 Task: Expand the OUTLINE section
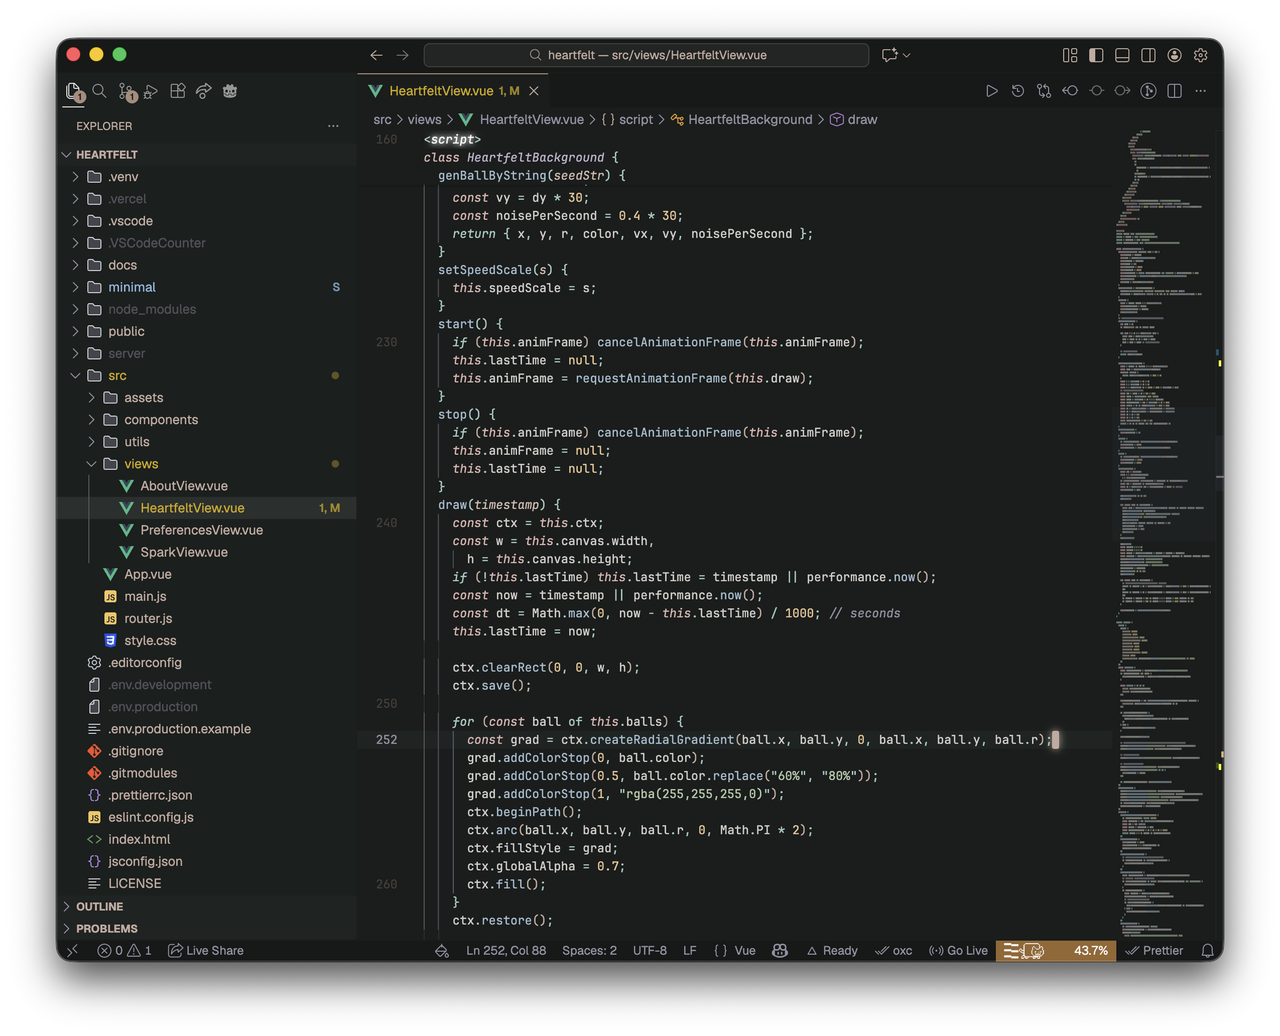pos(207,907)
